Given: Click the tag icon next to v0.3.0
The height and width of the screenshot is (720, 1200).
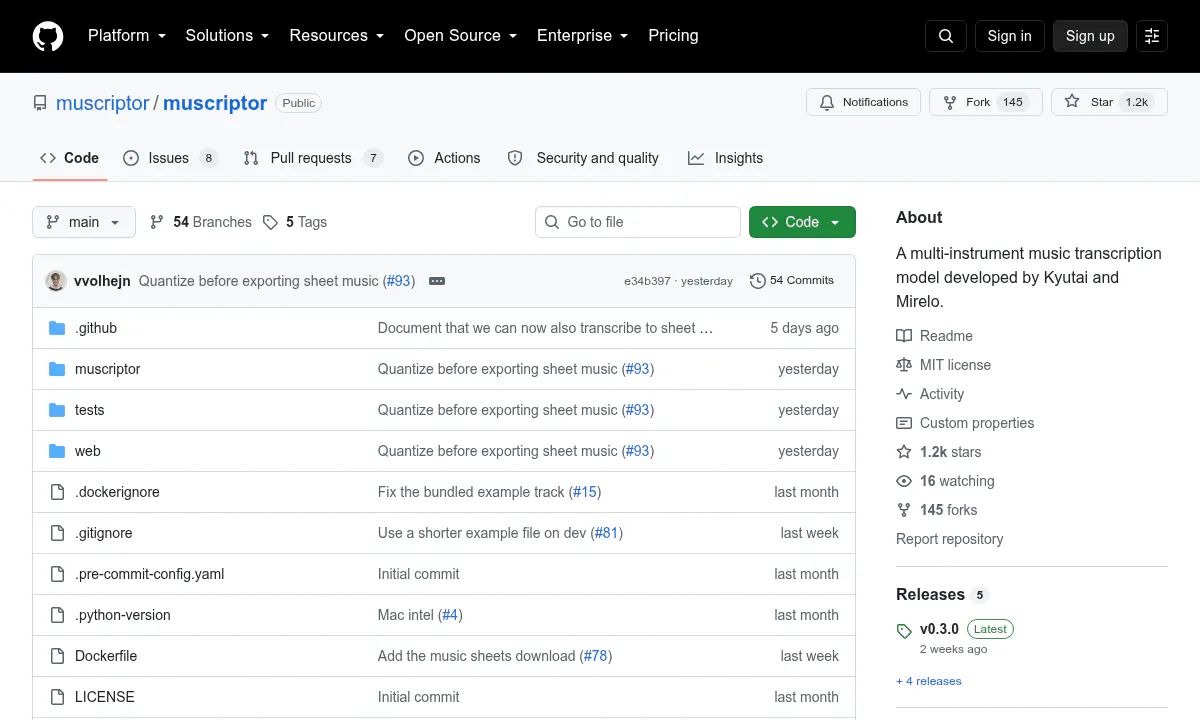Looking at the screenshot, I should pyautogui.click(x=904, y=630).
